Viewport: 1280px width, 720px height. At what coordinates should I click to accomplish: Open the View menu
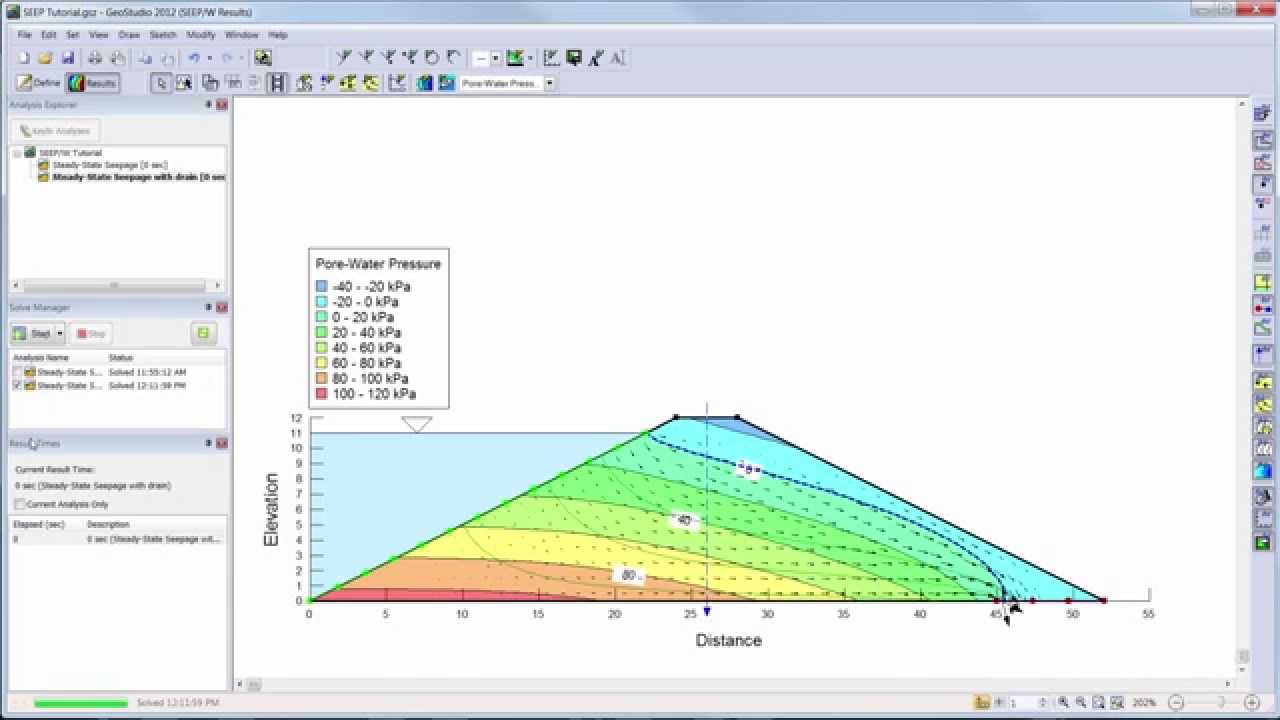click(x=98, y=35)
